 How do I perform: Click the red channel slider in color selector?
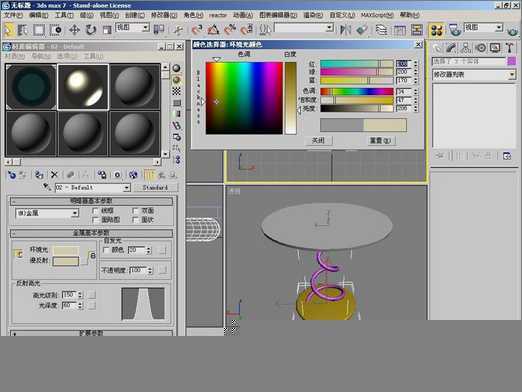pos(357,63)
